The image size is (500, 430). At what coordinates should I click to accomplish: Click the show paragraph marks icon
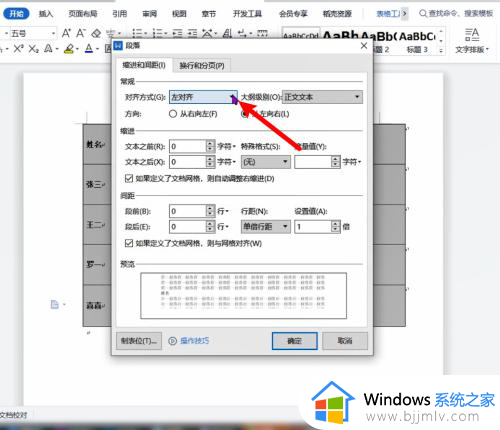point(242,33)
